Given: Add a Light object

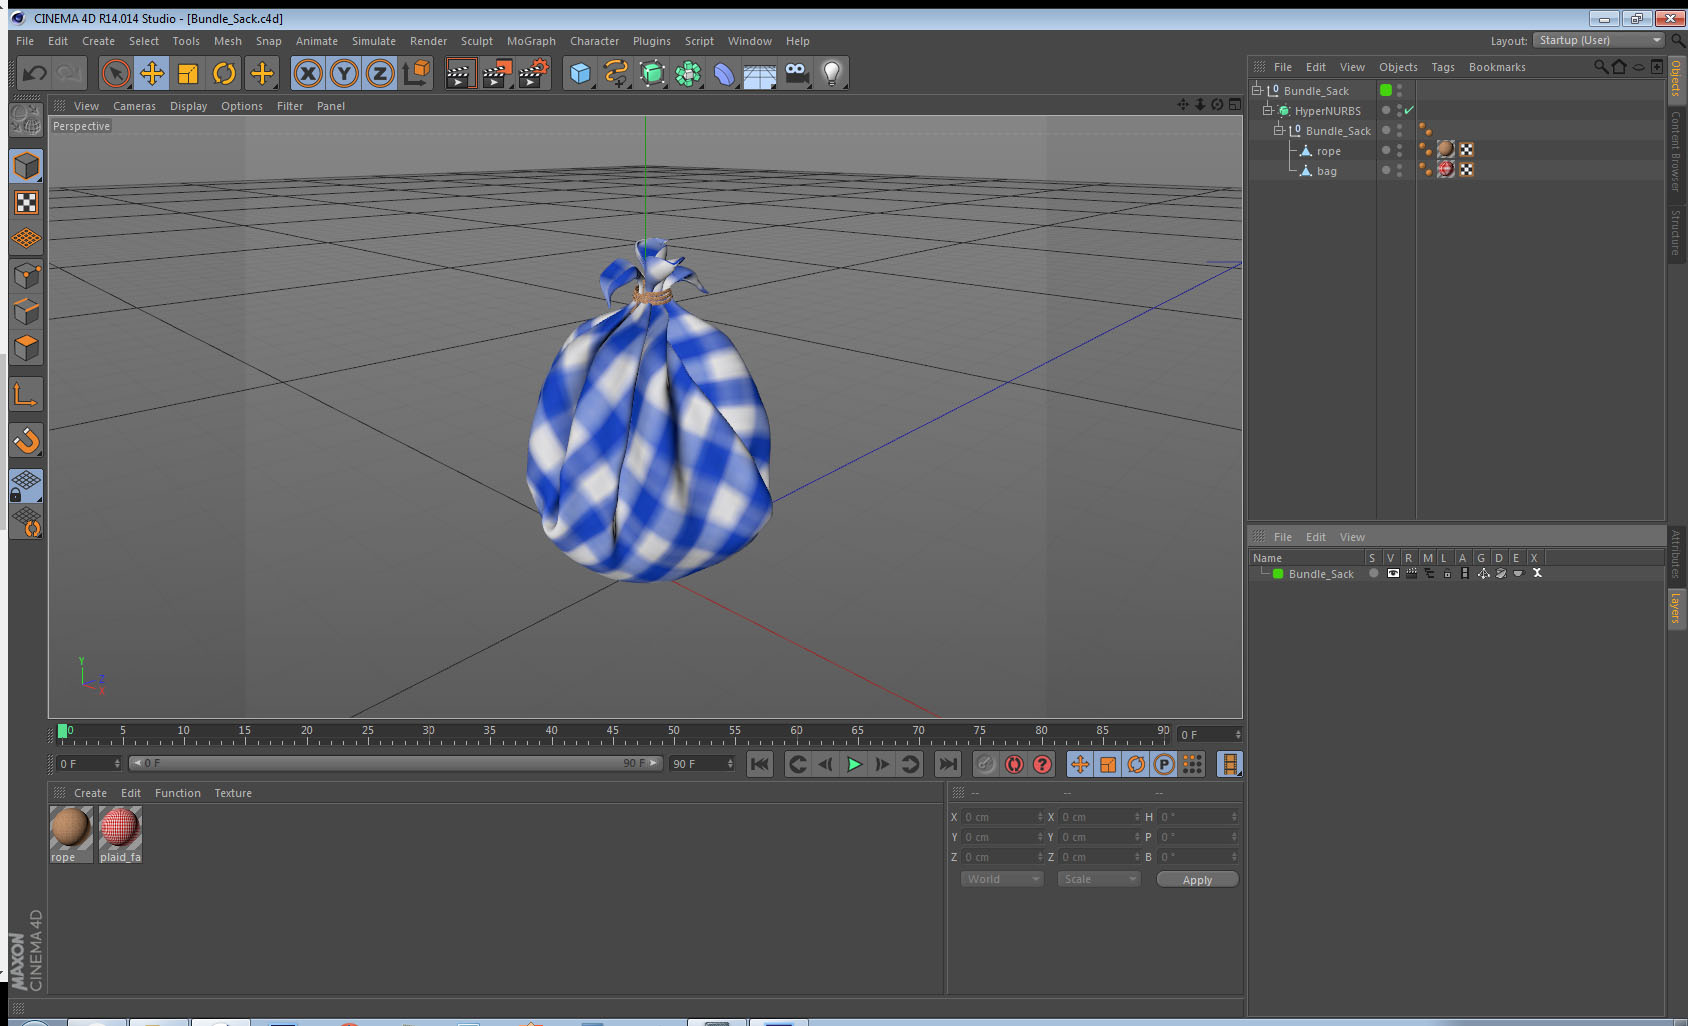Looking at the screenshot, I should 832,73.
